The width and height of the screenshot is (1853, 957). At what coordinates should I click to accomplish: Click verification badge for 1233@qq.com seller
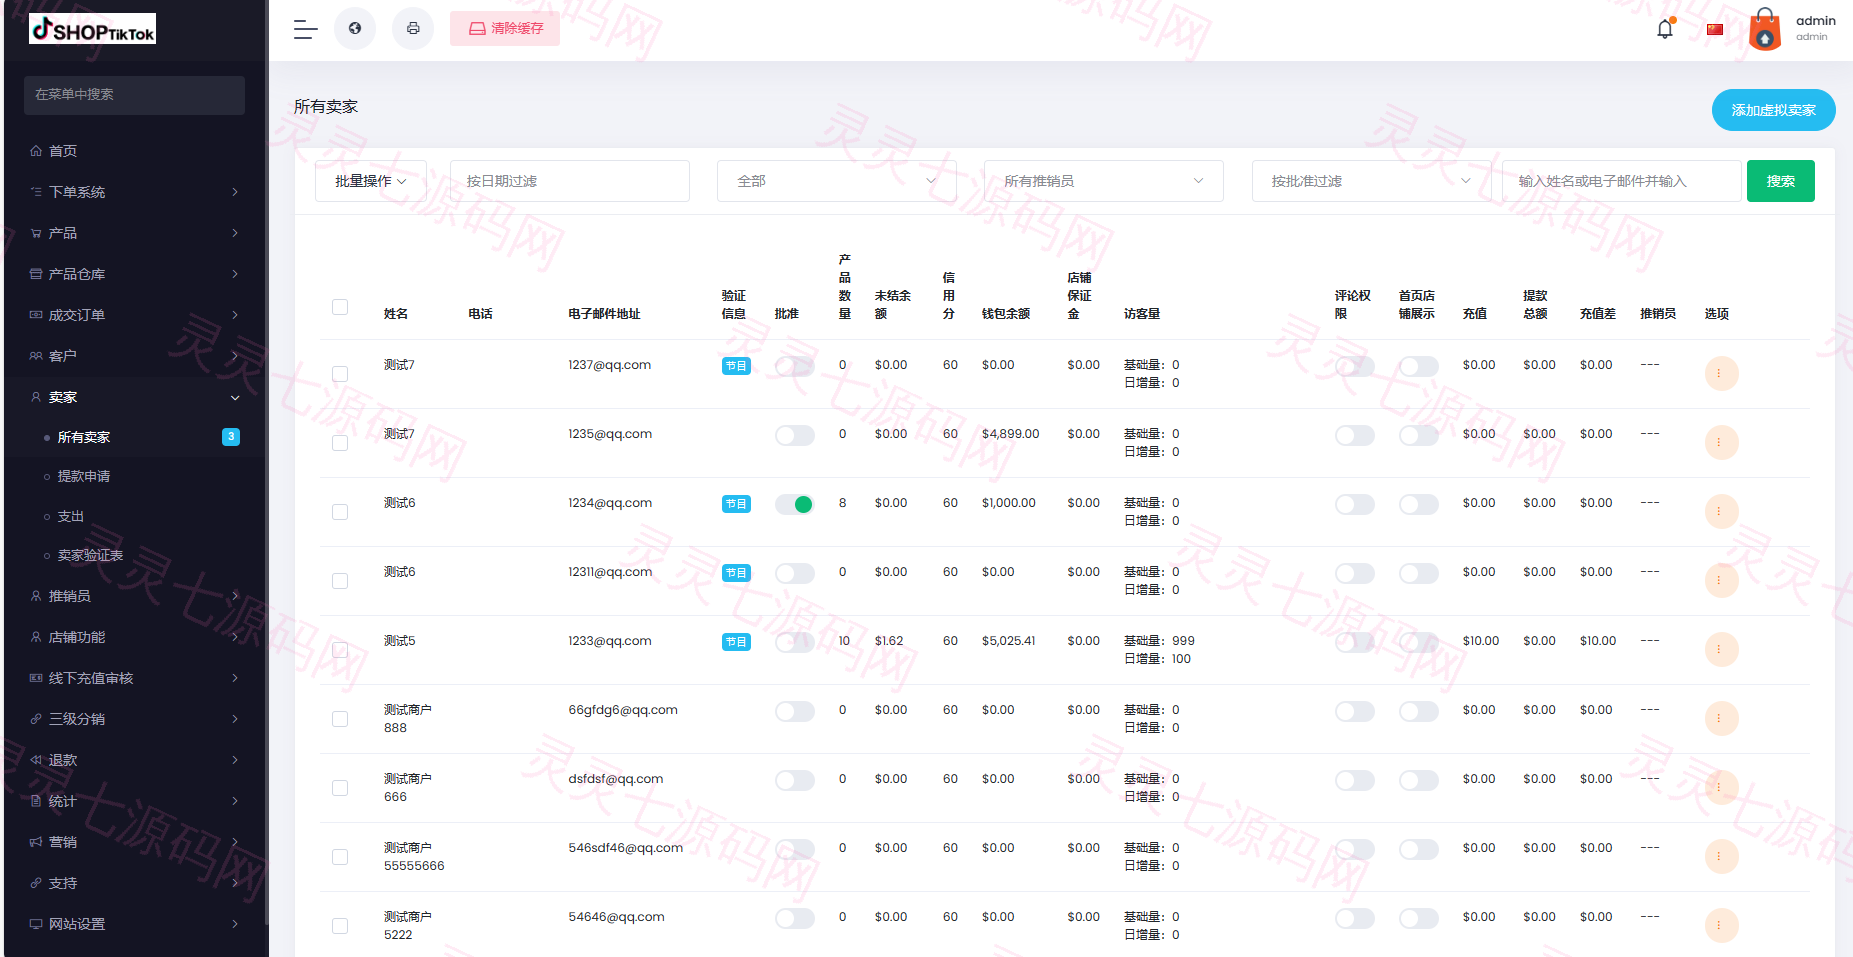pos(736,642)
